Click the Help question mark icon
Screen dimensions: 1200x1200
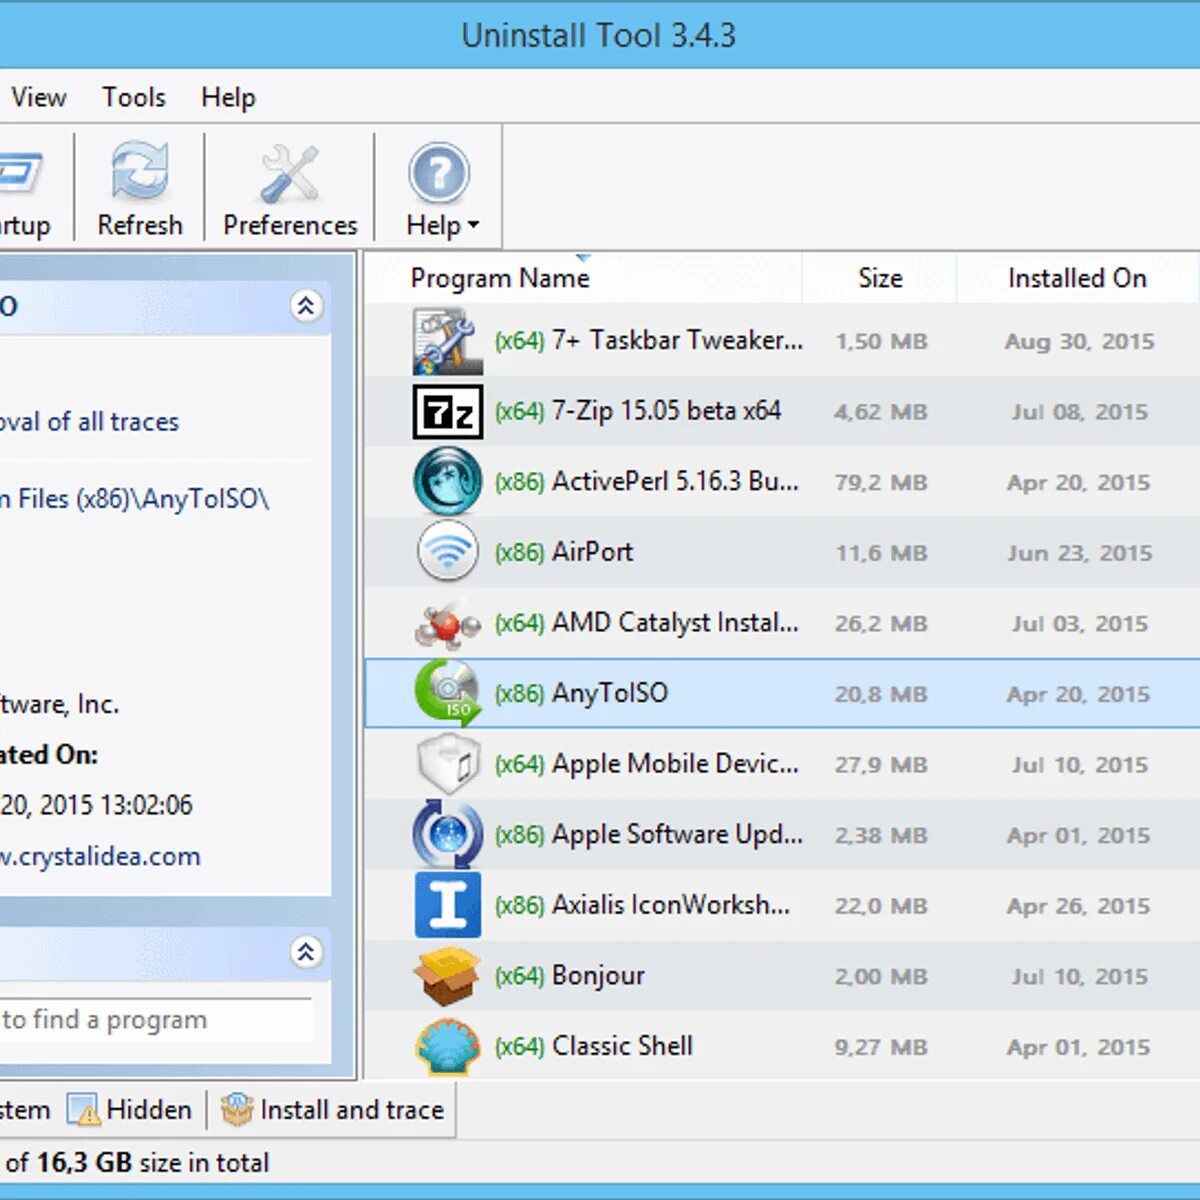point(438,174)
